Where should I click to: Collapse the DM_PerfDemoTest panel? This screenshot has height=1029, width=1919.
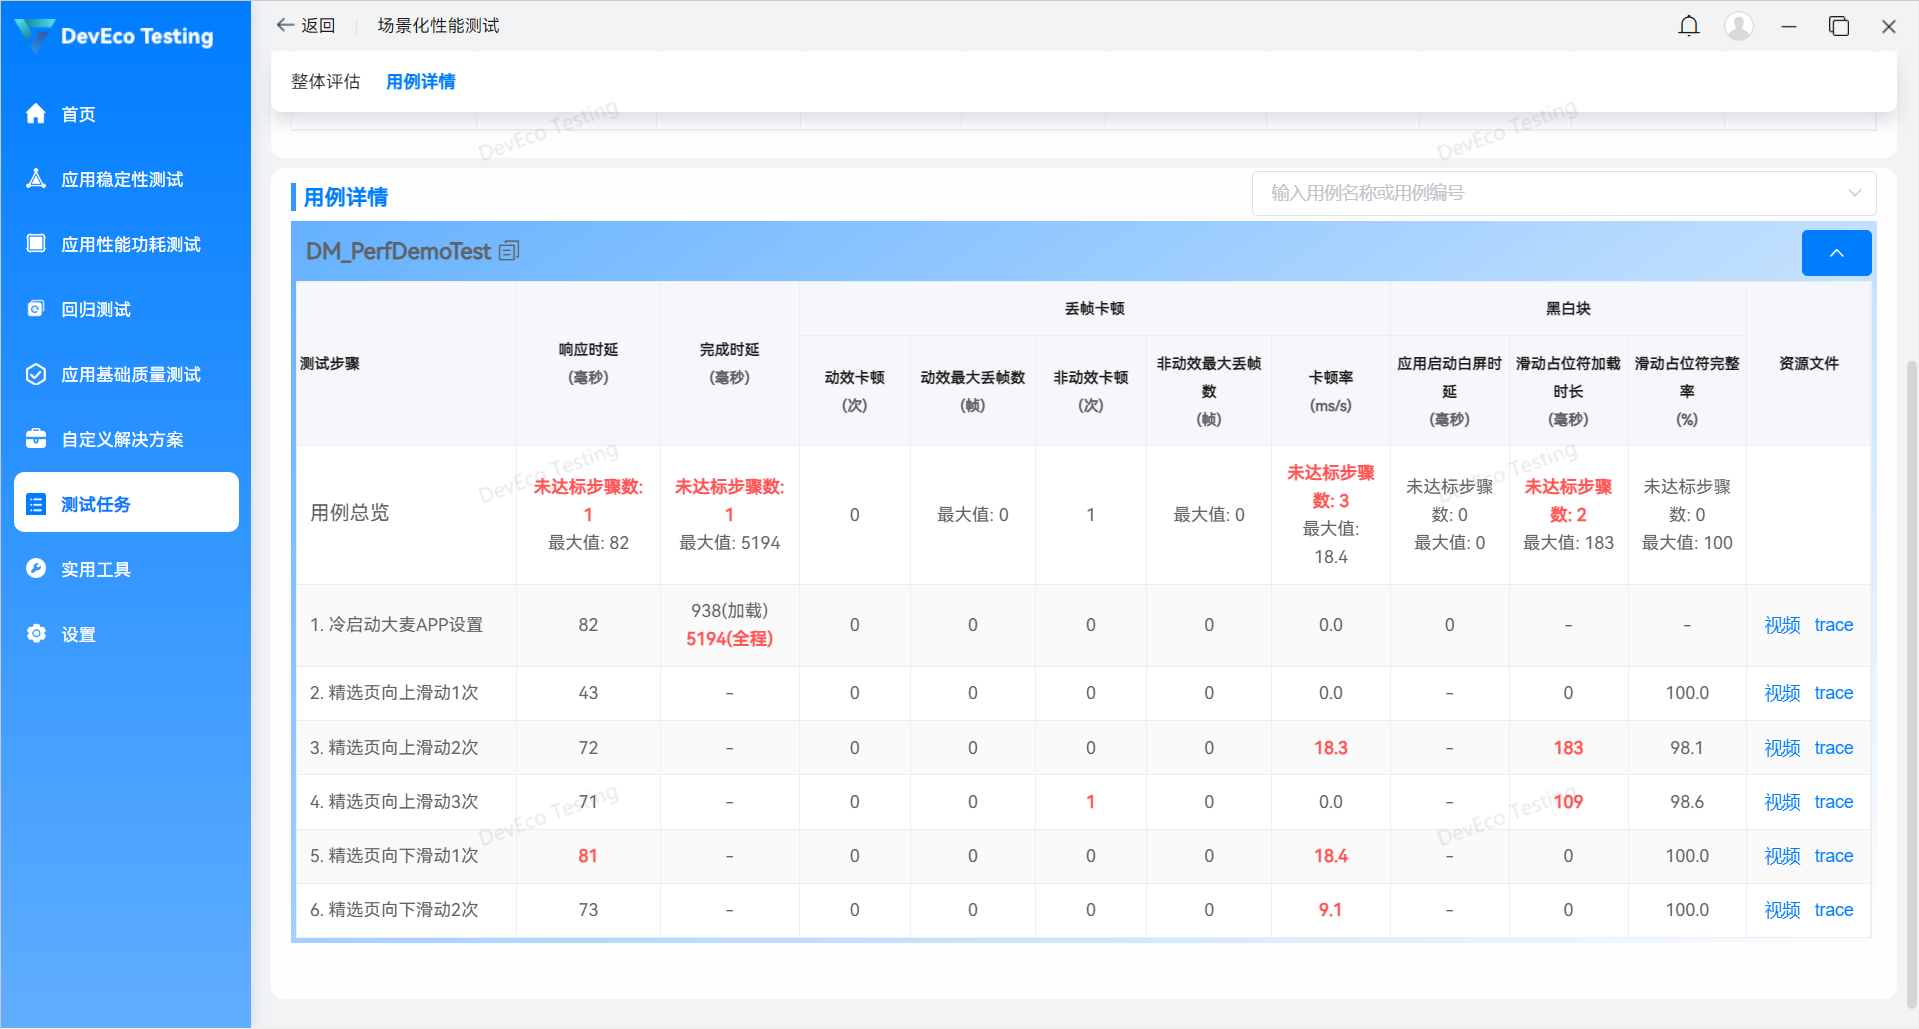[x=1836, y=253]
